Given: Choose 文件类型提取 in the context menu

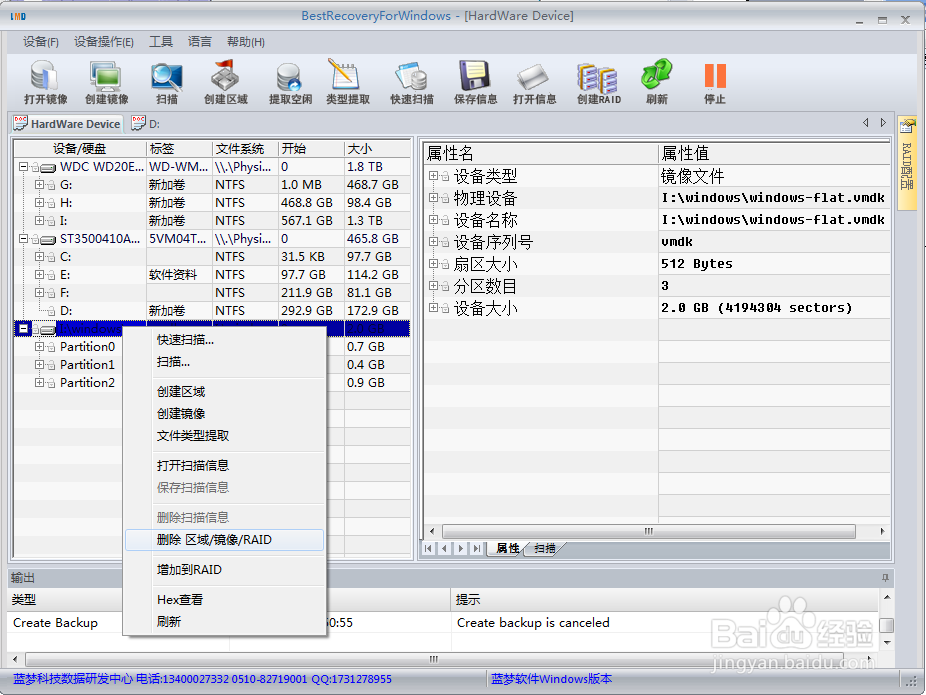Looking at the screenshot, I should 224,436.
